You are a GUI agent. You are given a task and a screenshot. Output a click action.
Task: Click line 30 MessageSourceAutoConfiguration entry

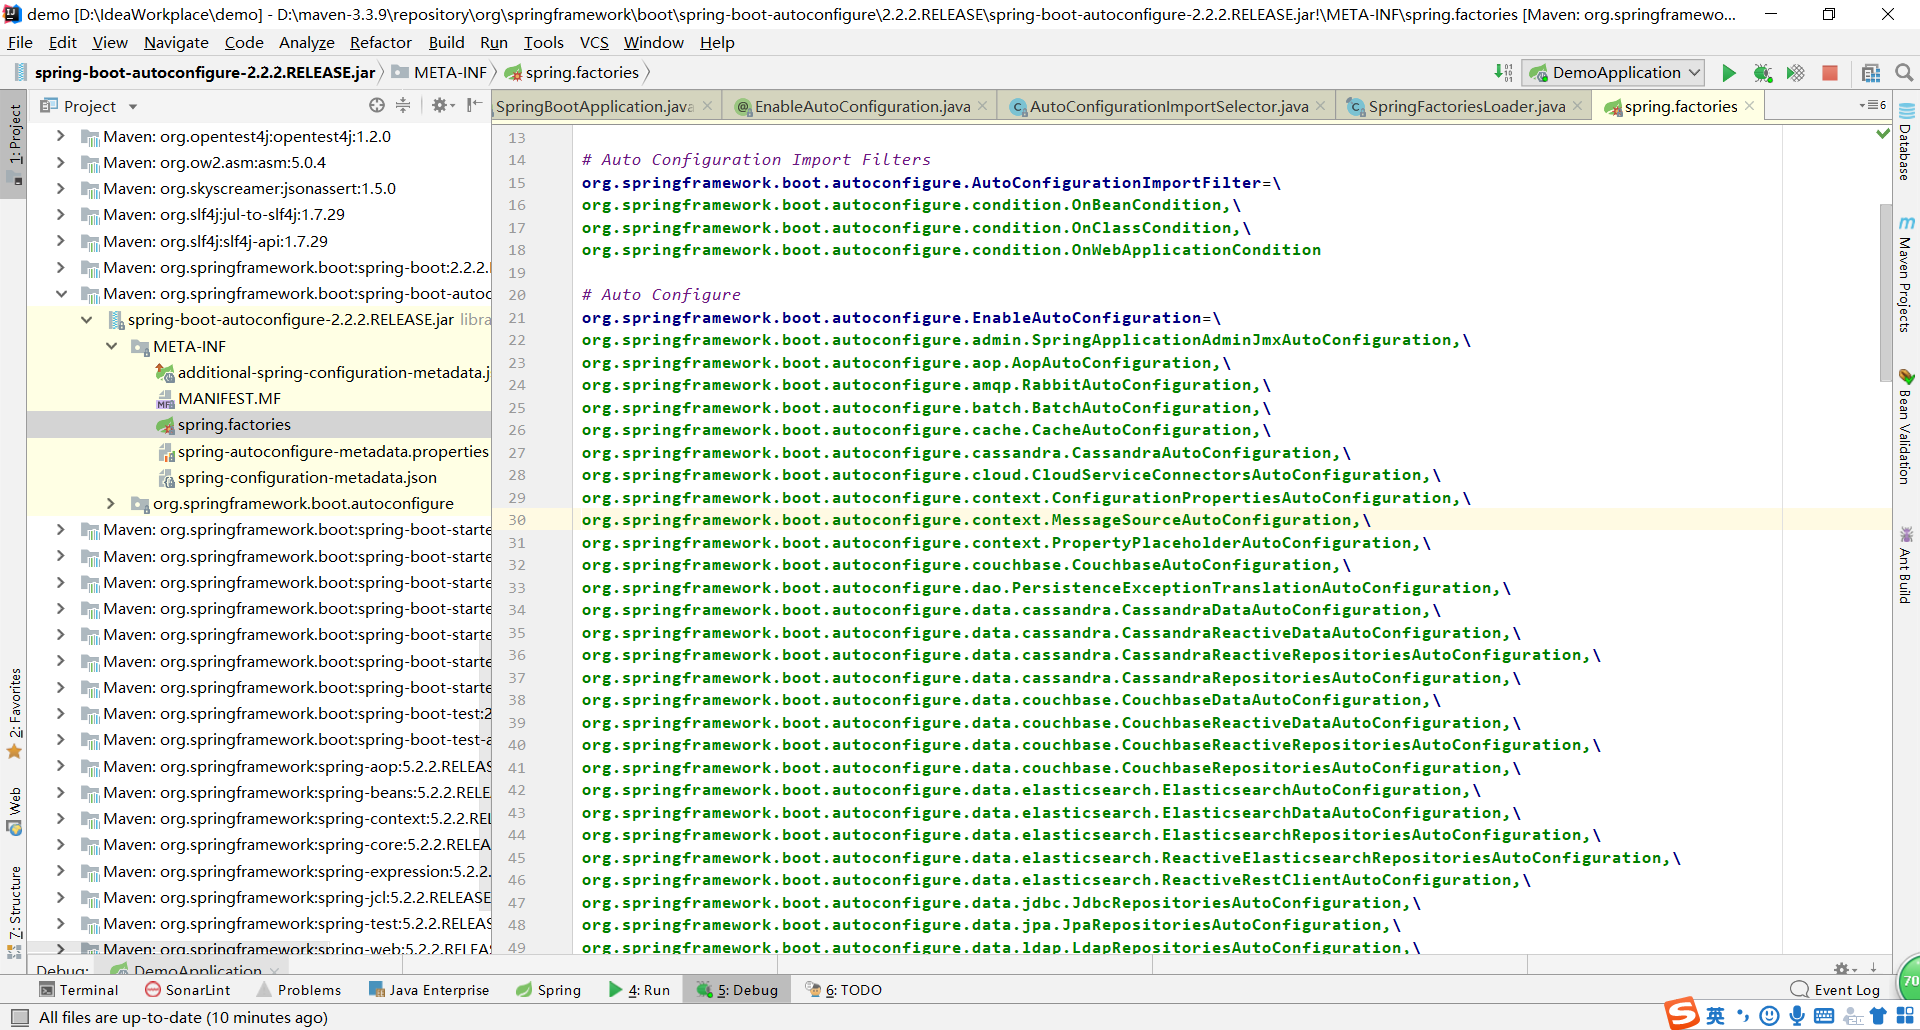point(976,520)
